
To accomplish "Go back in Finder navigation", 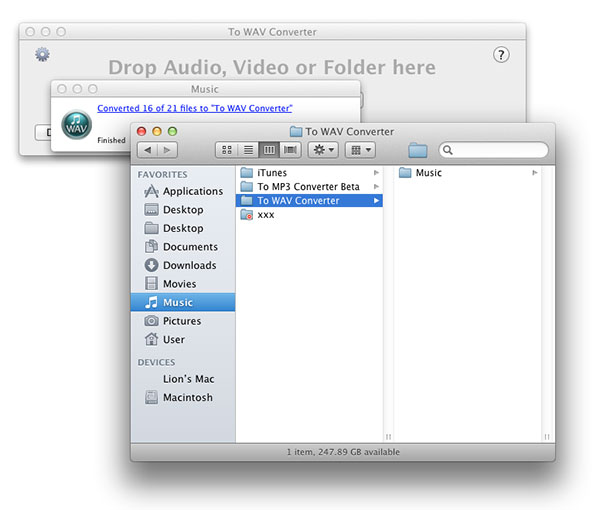I will tap(148, 150).
